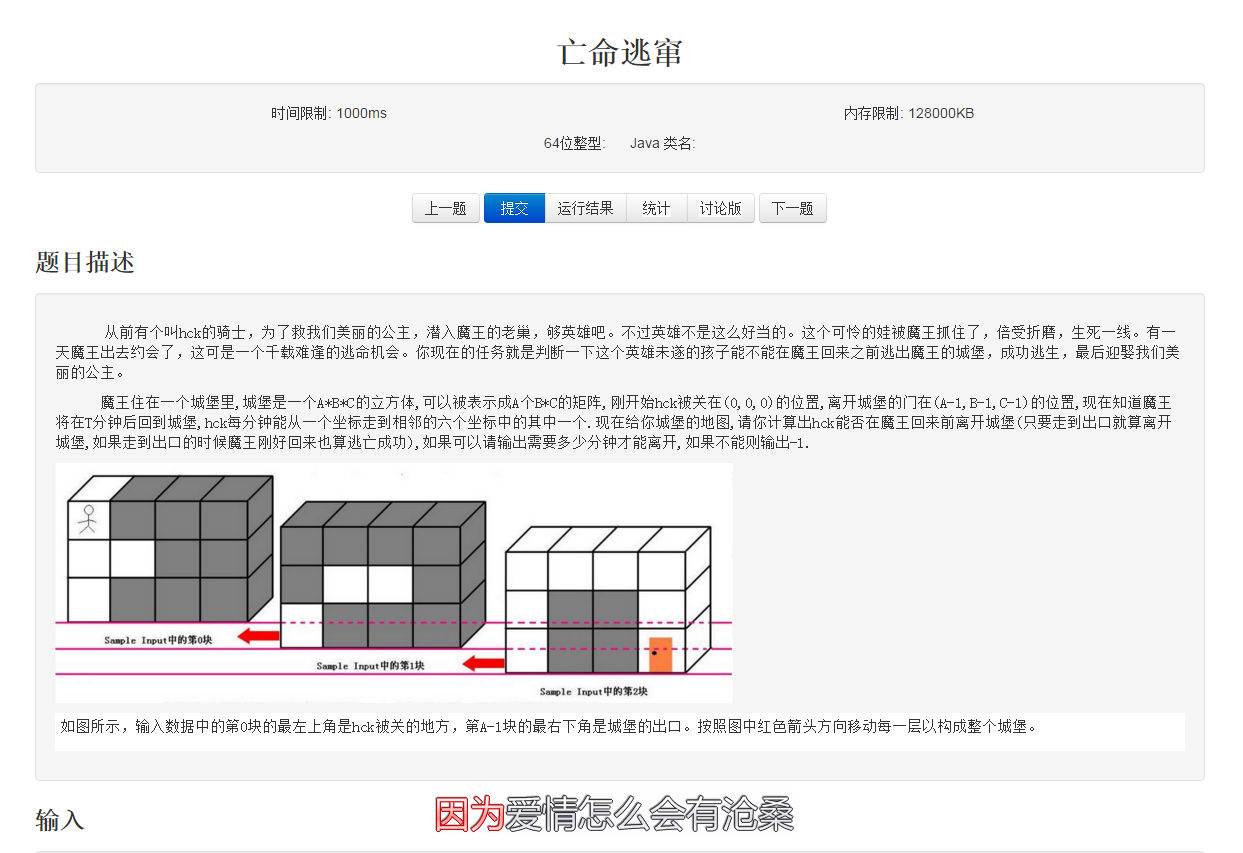Open 统计 statistics page
The width and height of the screenshot is (1243, 853).
656,208
